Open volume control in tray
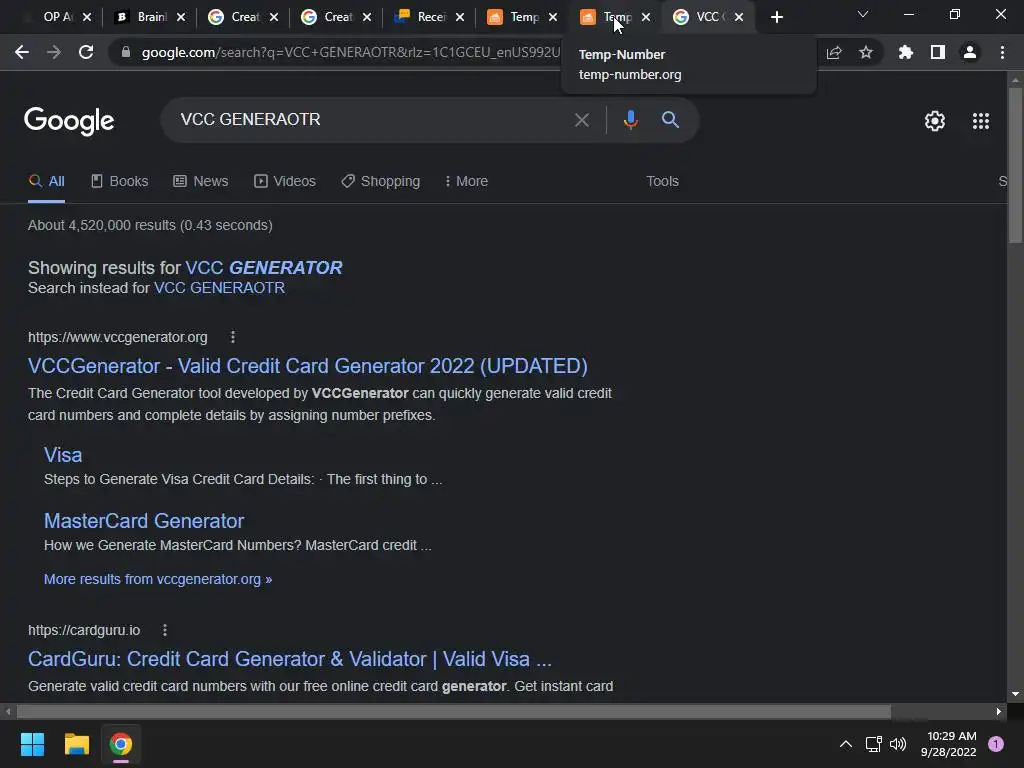 tap(898, 744)
